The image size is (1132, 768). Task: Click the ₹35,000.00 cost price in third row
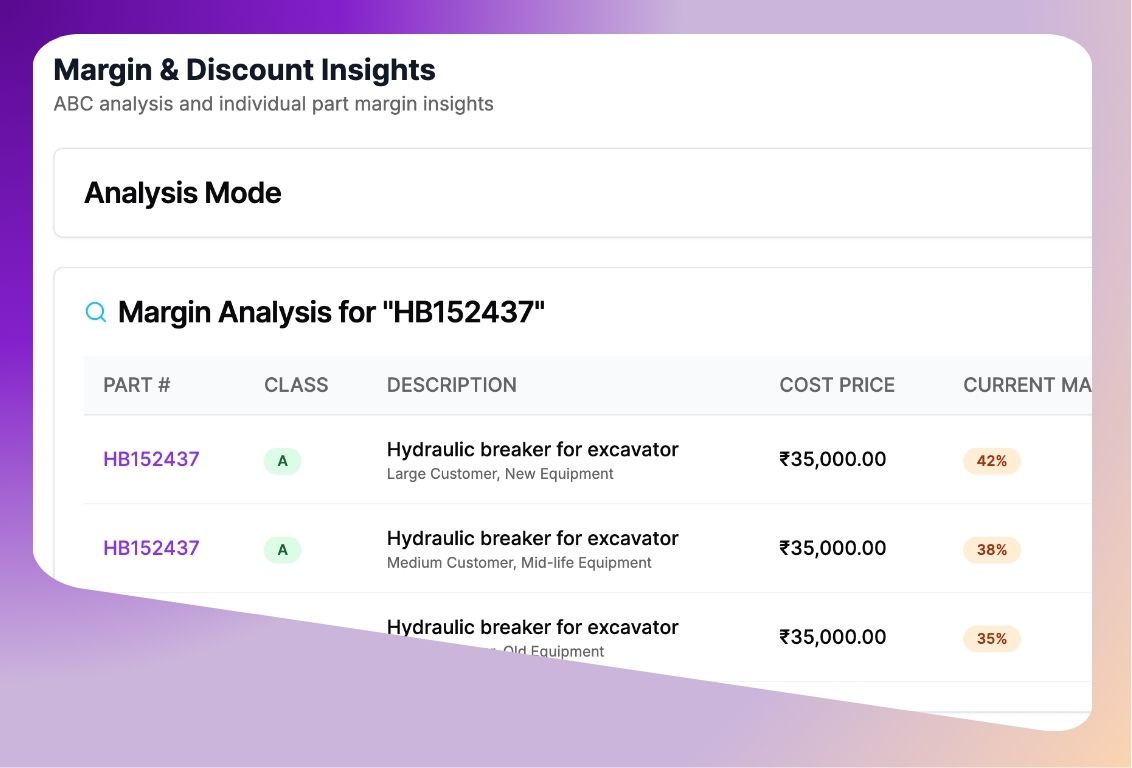pos(832,637)
